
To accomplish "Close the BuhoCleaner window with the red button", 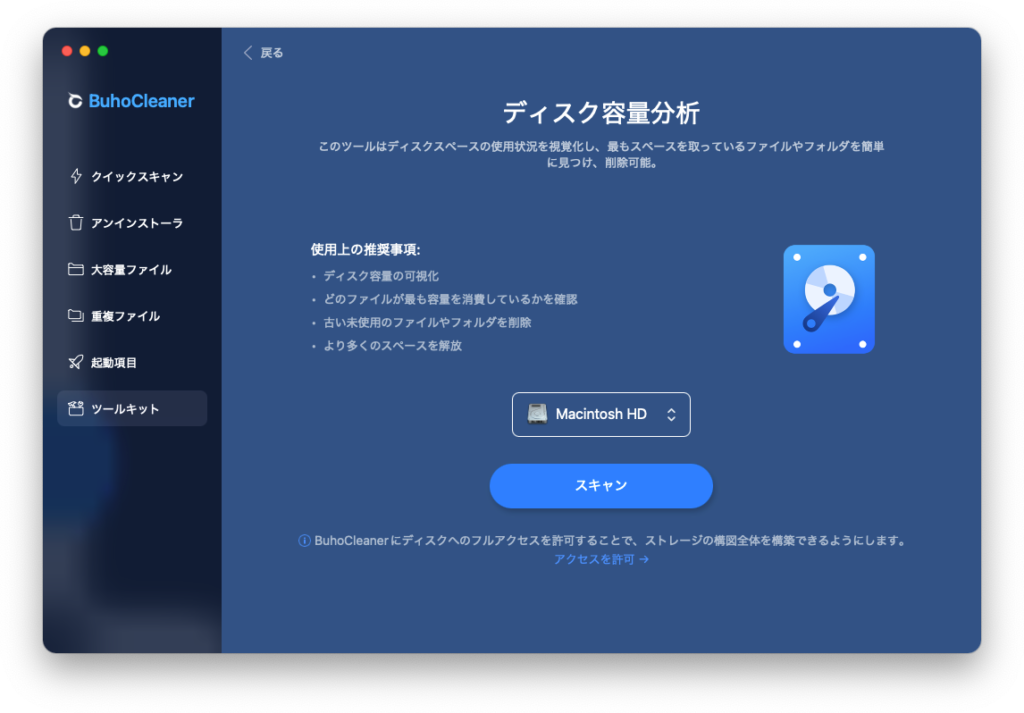I will coord(67,51).
